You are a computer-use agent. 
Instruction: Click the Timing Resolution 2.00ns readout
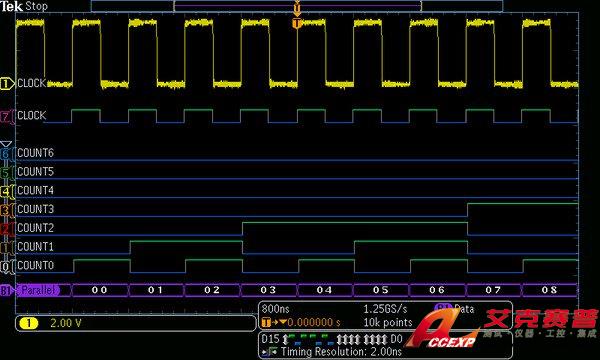click(341, 352)
